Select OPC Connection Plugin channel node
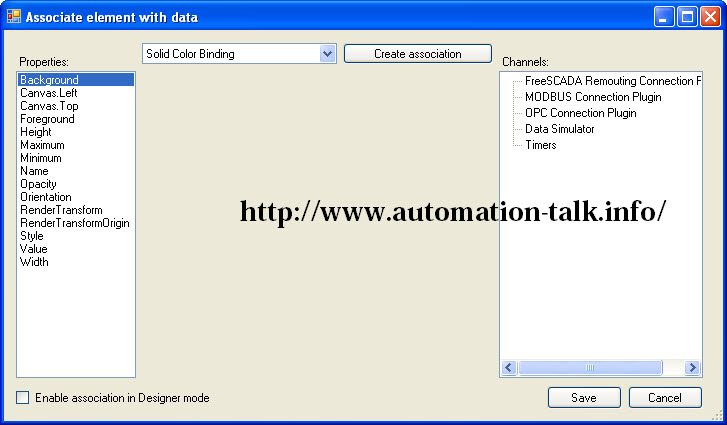 [x=580, y=113]
